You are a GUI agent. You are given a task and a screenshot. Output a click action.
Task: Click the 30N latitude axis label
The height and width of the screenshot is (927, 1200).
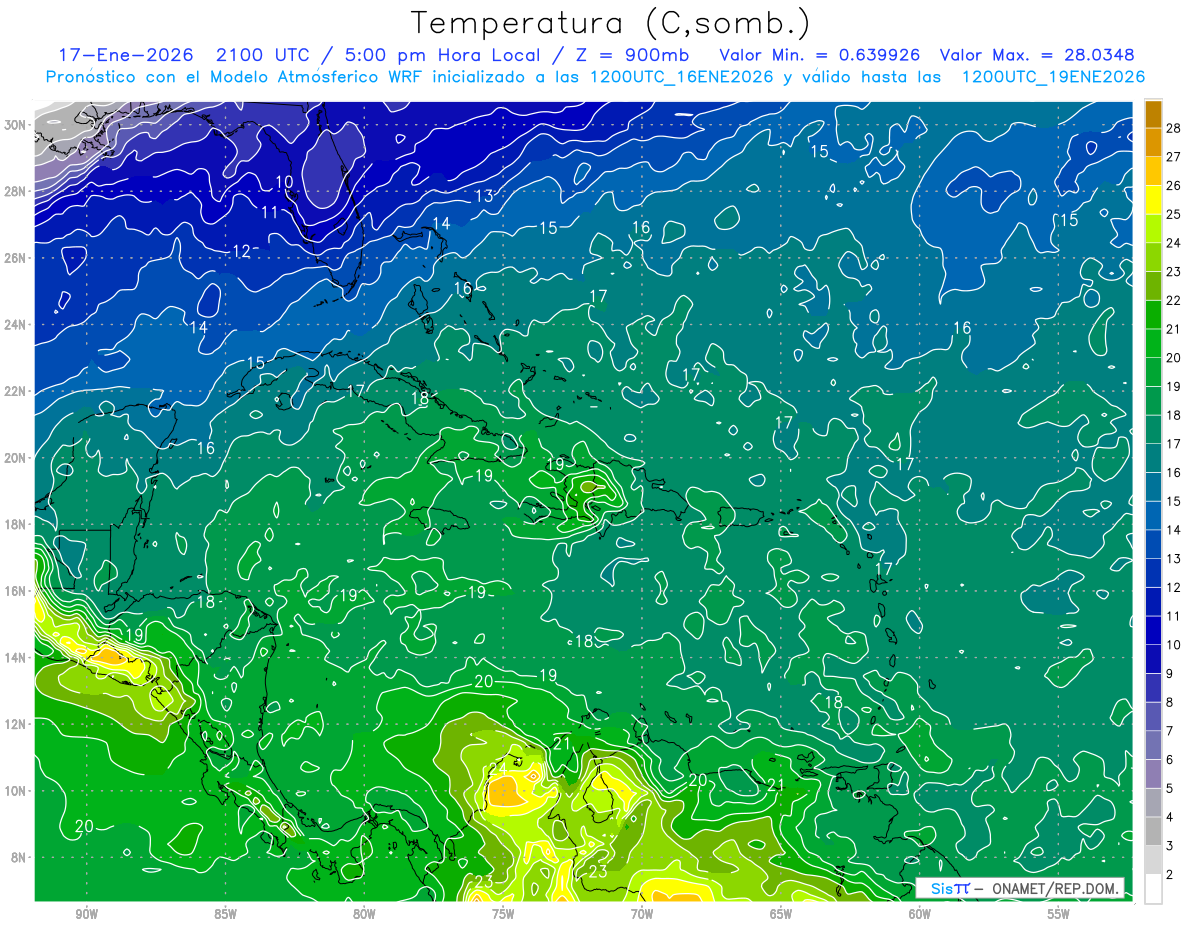click(x=17, y=125)
